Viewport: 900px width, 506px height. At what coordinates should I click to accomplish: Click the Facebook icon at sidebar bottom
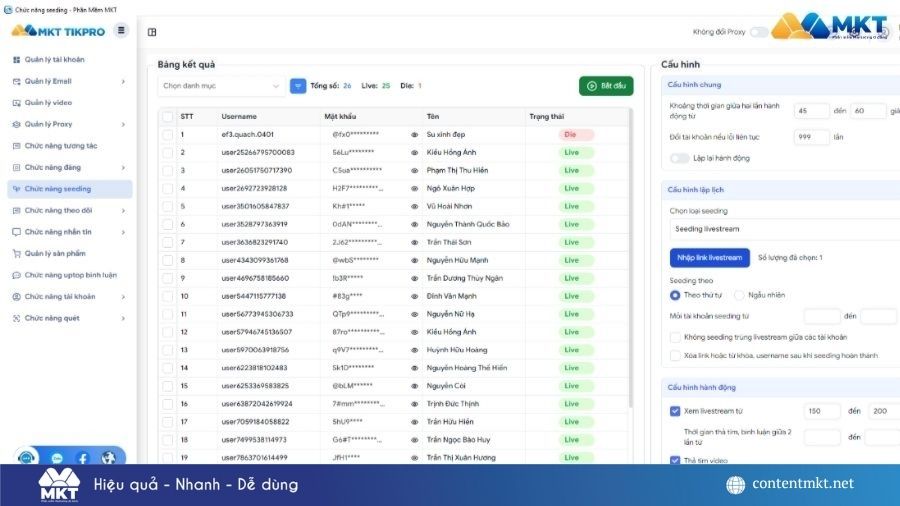[83, 458]
